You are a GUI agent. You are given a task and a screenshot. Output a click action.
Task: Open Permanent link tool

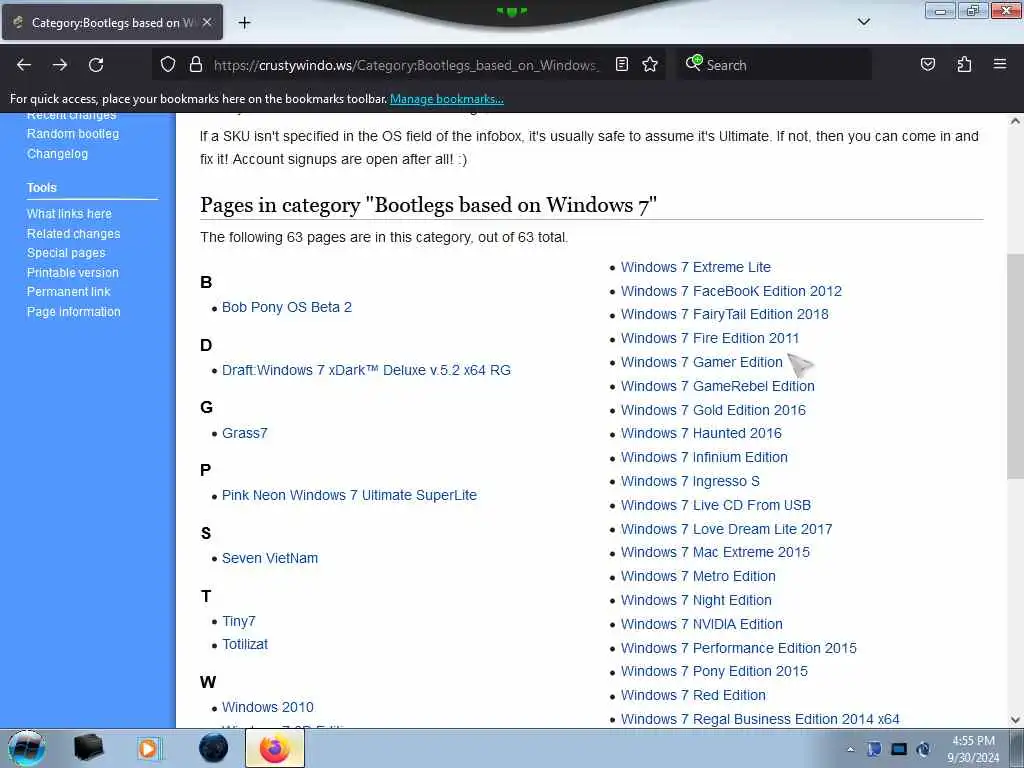tap(69, 292)
